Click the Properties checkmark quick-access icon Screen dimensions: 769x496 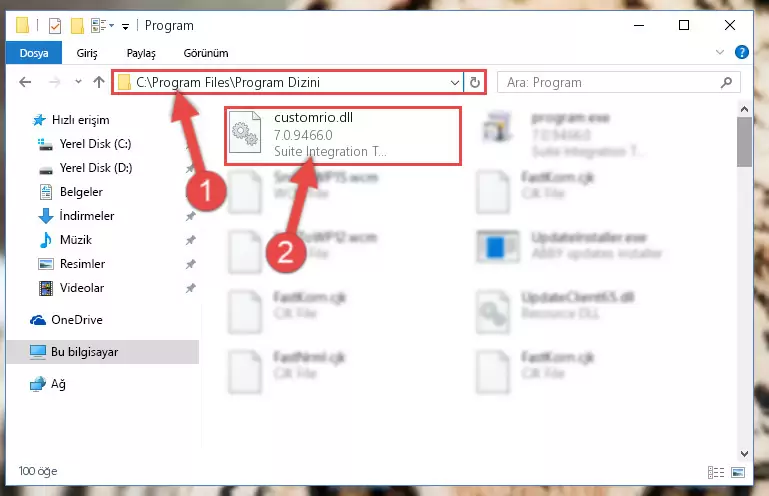(55, 26)
